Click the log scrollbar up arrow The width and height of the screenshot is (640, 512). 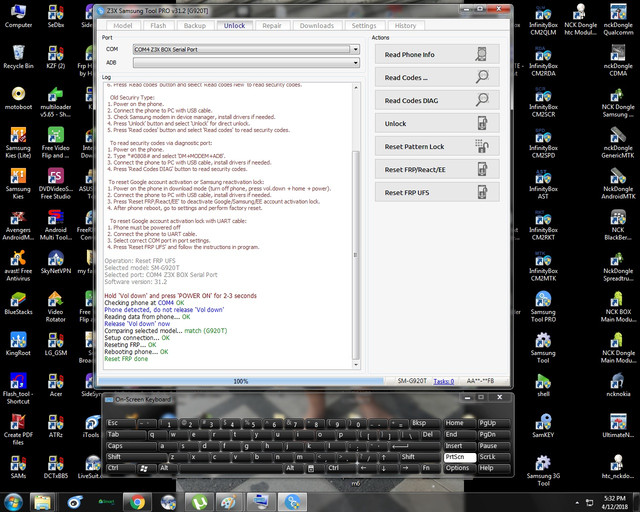(356, 87)
